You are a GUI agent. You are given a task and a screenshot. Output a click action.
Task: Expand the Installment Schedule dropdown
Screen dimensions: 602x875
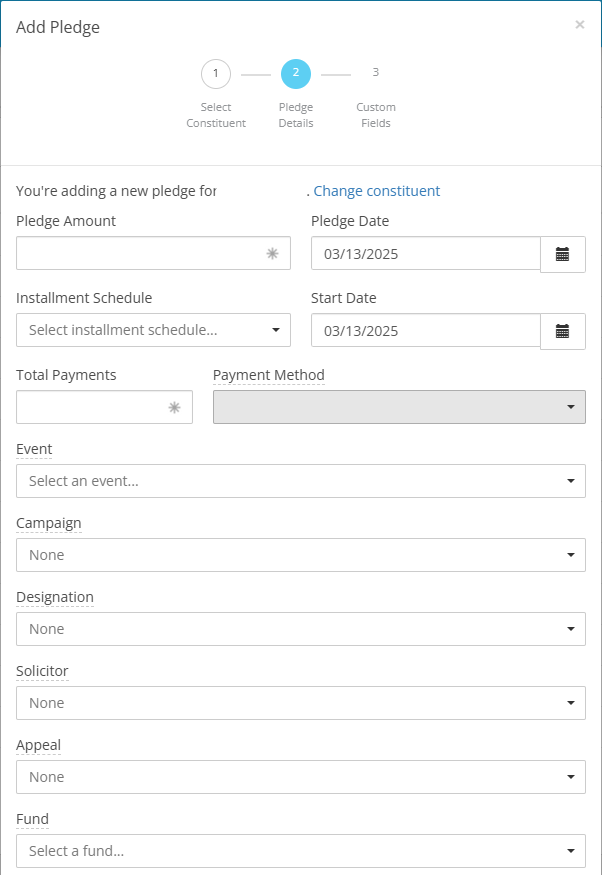coord(153,330)
